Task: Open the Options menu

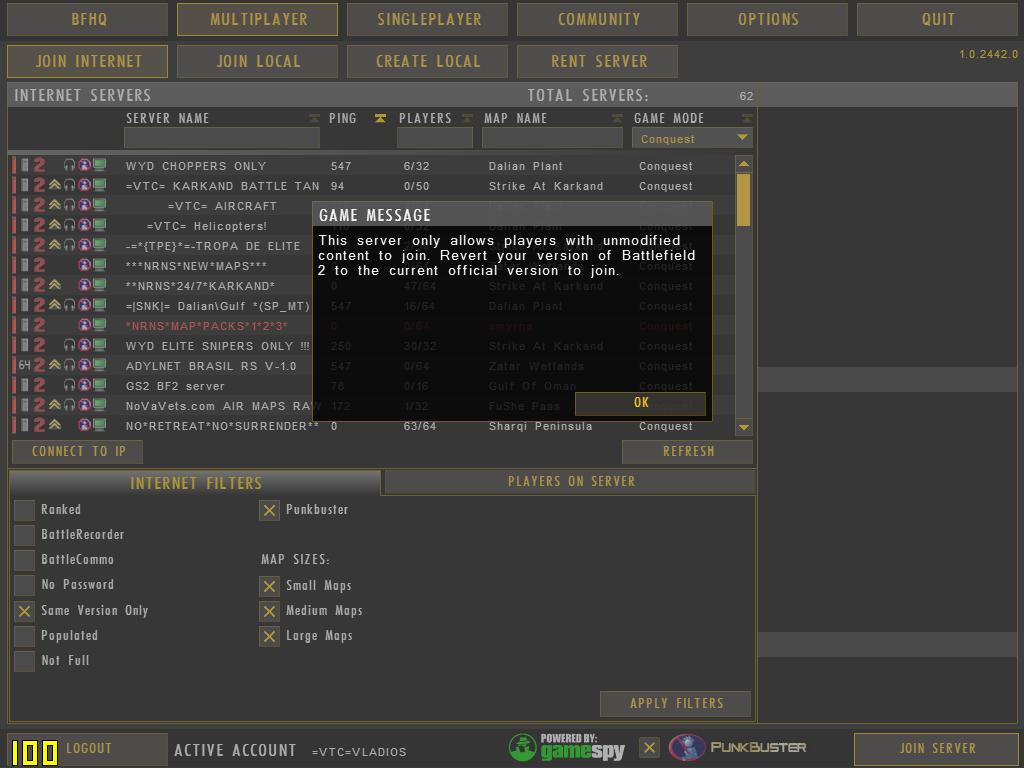Action: [x=767, y=20]
